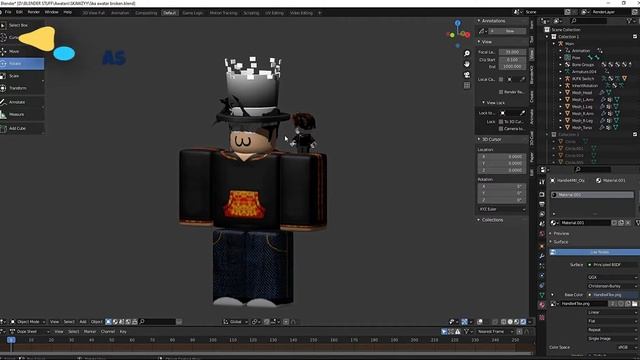
Task: Open the File menu
Action: 8,12
